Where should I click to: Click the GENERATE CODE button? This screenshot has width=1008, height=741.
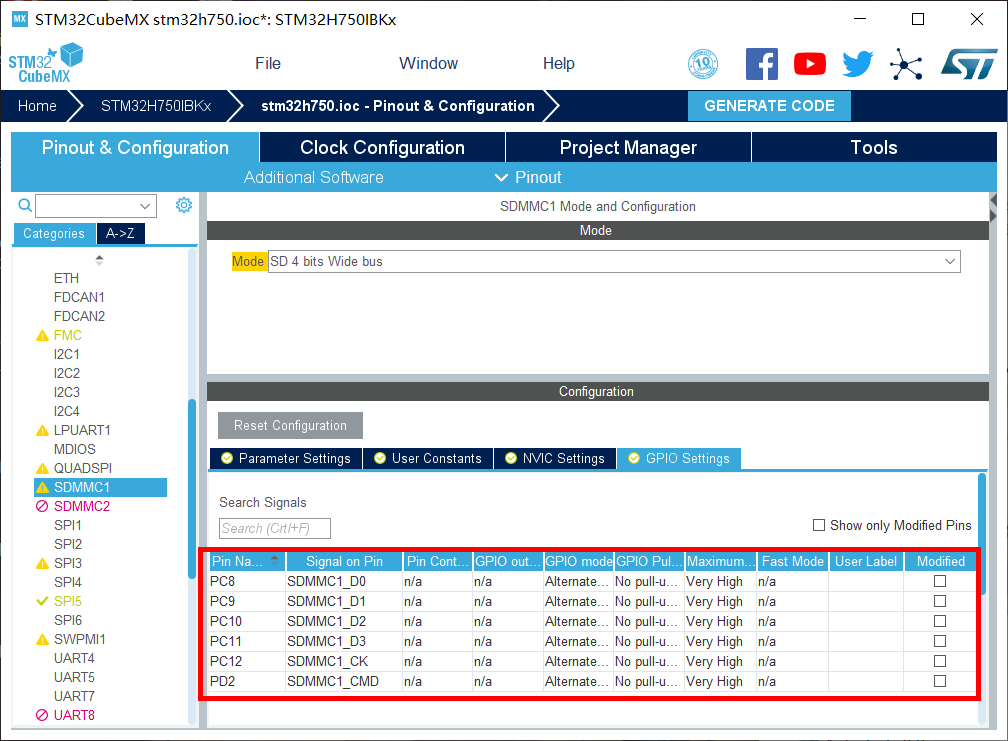pos(769,106)
